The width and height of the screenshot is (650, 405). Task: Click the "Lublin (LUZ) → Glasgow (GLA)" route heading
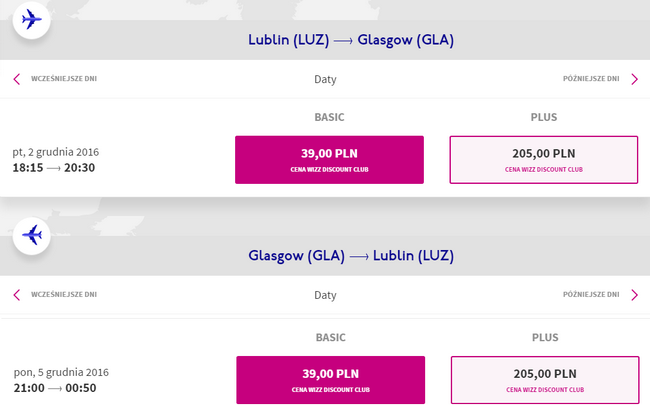[x=351, y=40]
